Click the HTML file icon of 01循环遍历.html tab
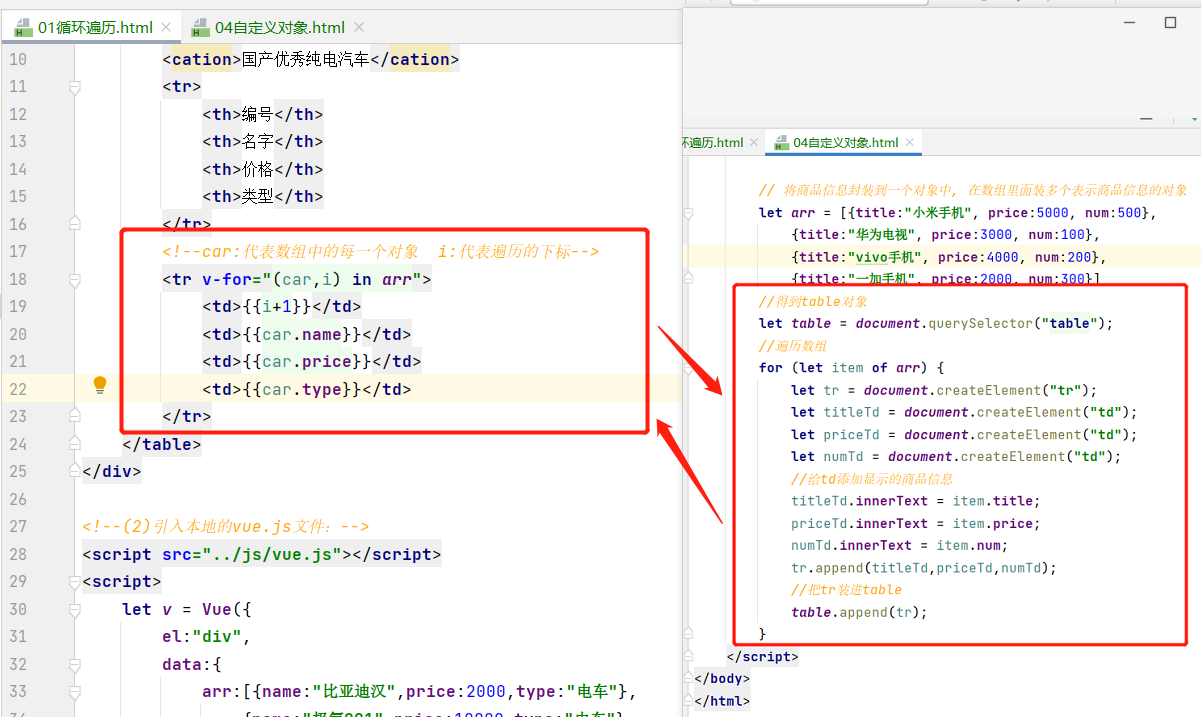 click(x=24, y=28)
